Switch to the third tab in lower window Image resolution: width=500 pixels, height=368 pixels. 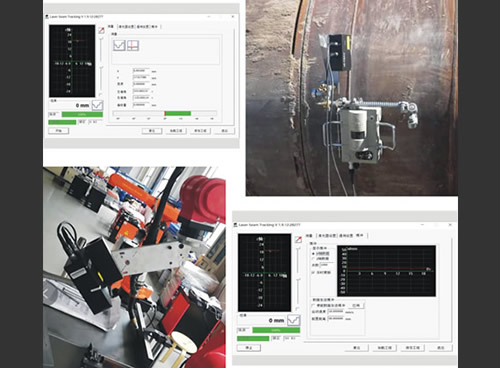pos(346,236)
